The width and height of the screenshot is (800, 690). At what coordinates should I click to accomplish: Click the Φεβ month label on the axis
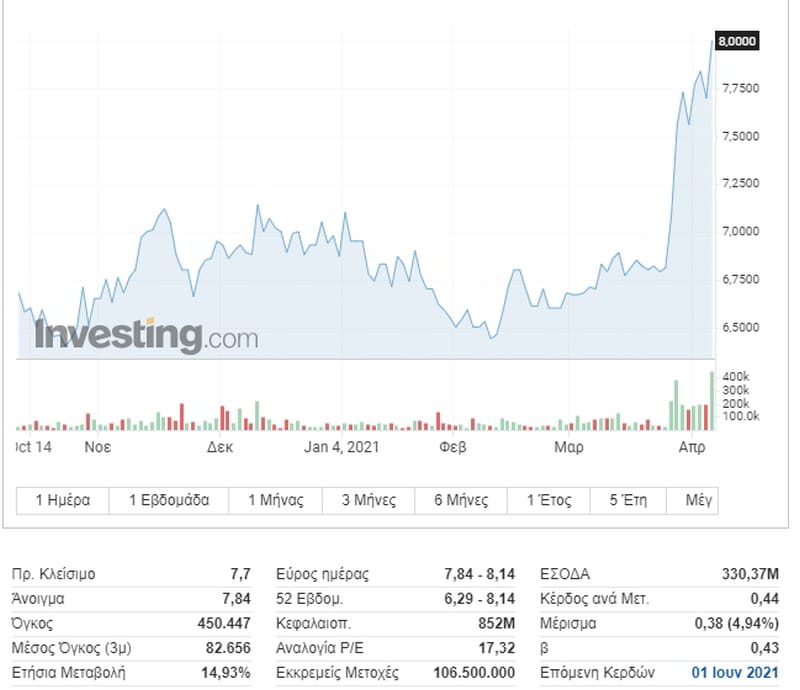click(453, 447)
